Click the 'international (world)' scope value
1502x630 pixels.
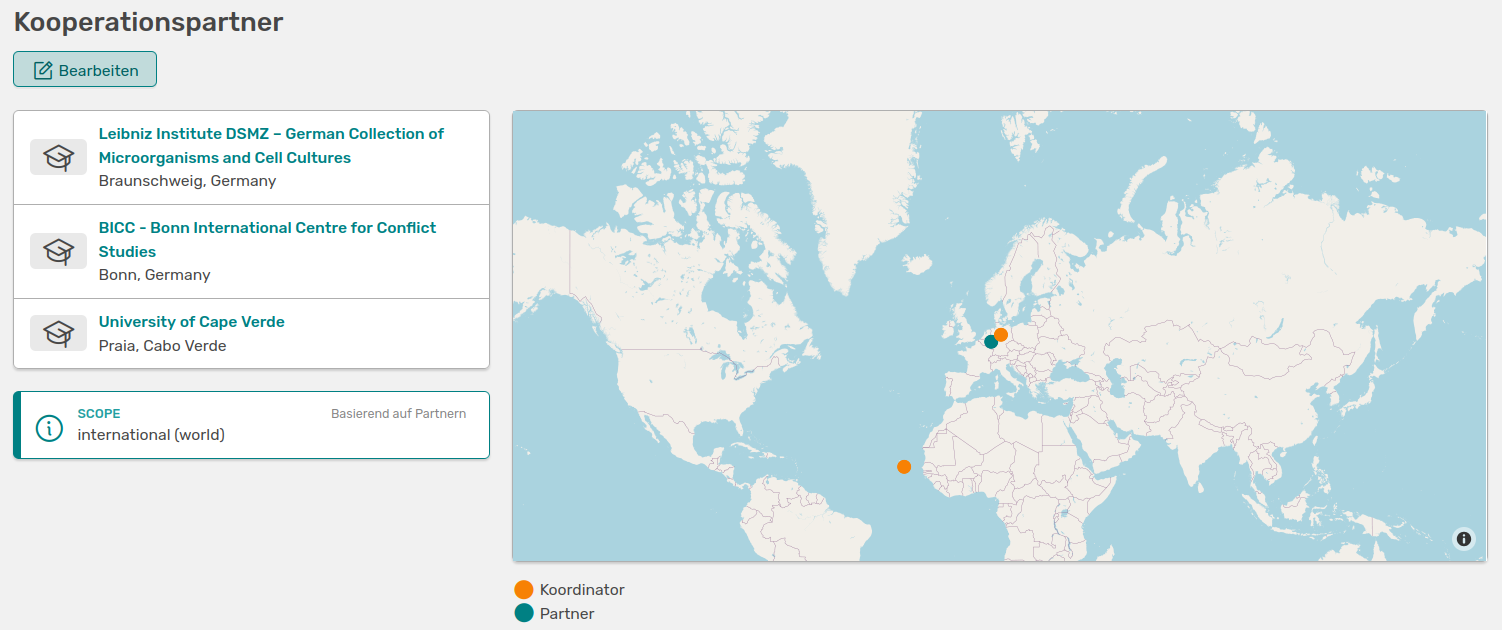tap(151, 435)
